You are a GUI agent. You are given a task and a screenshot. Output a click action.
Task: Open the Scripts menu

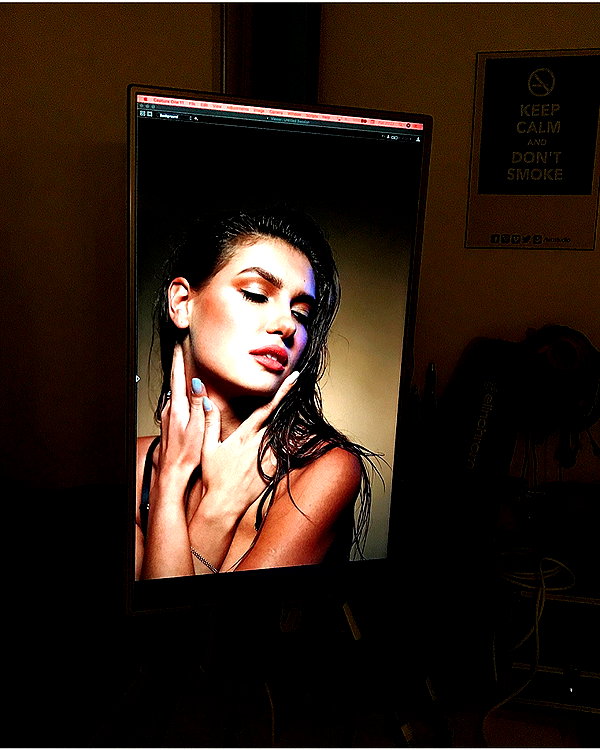pyautogui.click(x=311, y=115)
